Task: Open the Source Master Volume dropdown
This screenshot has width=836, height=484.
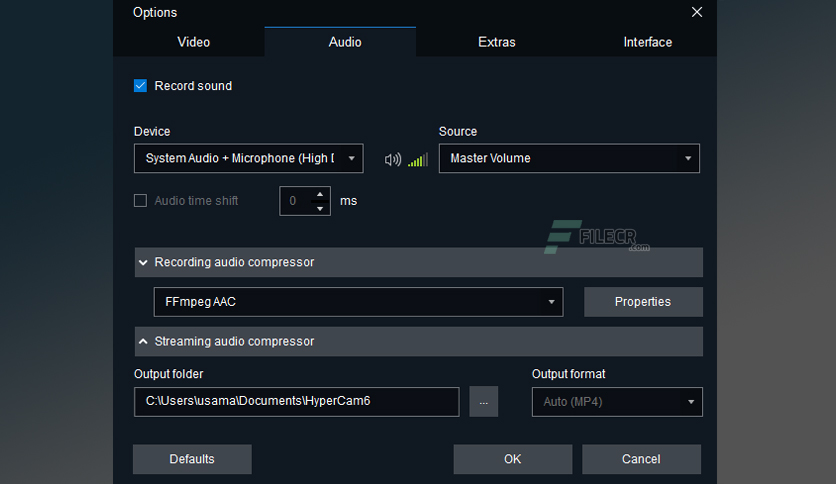Action: [569, 158]
